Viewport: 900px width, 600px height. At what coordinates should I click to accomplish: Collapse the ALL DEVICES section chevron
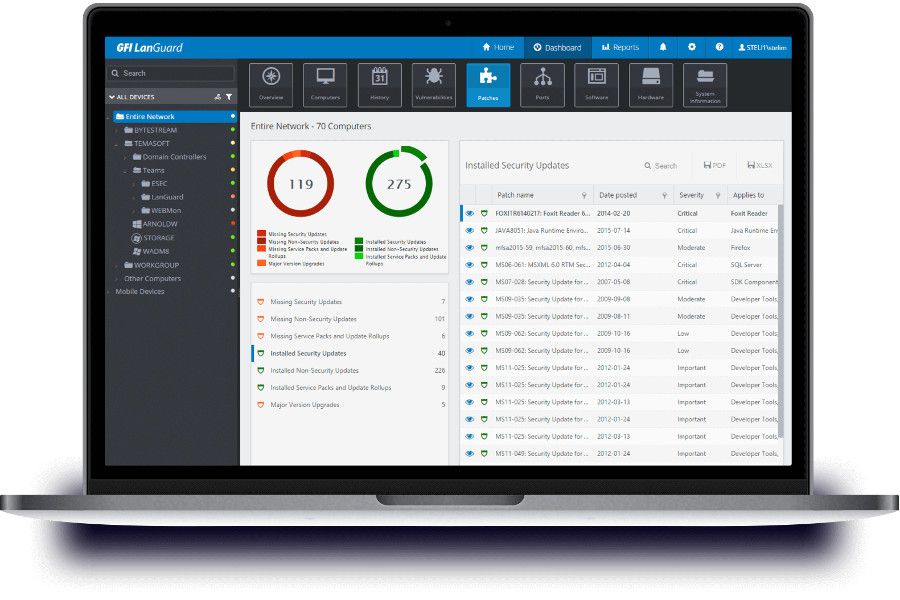pyautogui.click(x=112, y=97)
